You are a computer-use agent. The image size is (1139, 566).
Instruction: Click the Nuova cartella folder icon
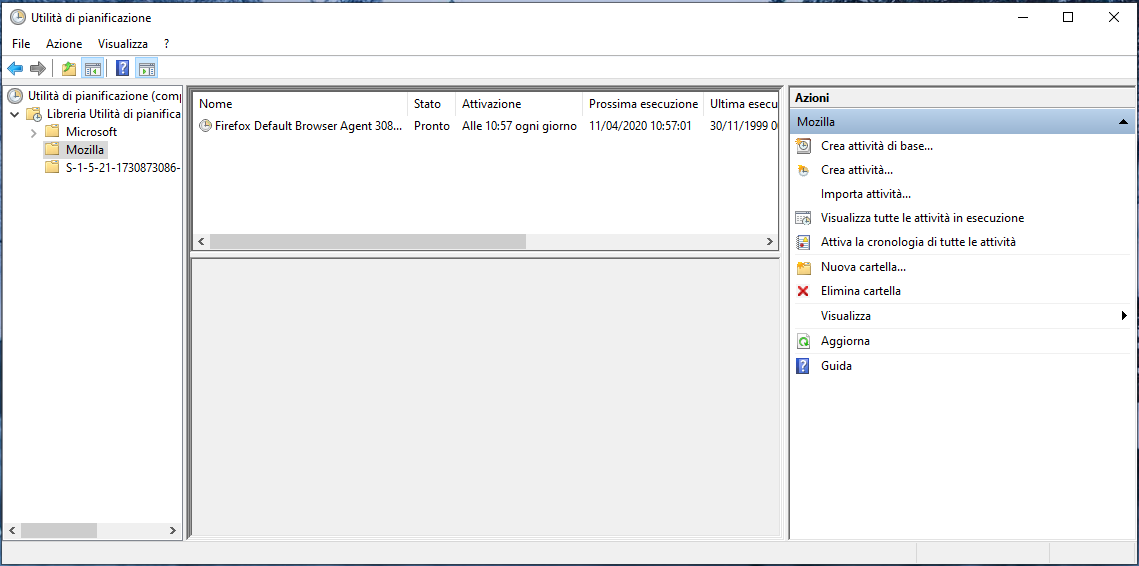click(803, 267)
